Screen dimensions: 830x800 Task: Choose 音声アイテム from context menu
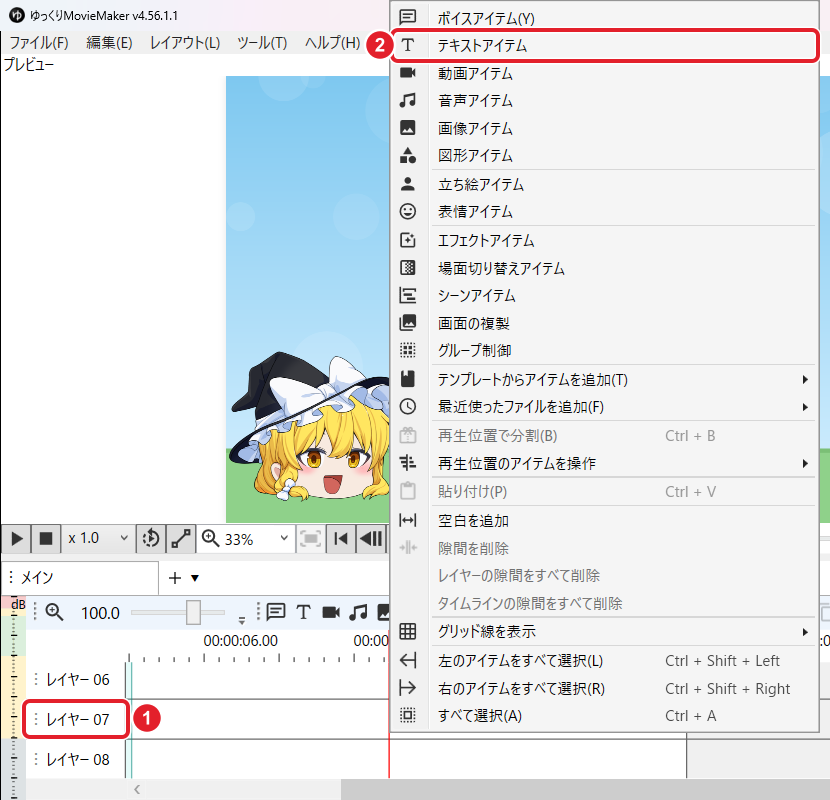pos(604,101)
